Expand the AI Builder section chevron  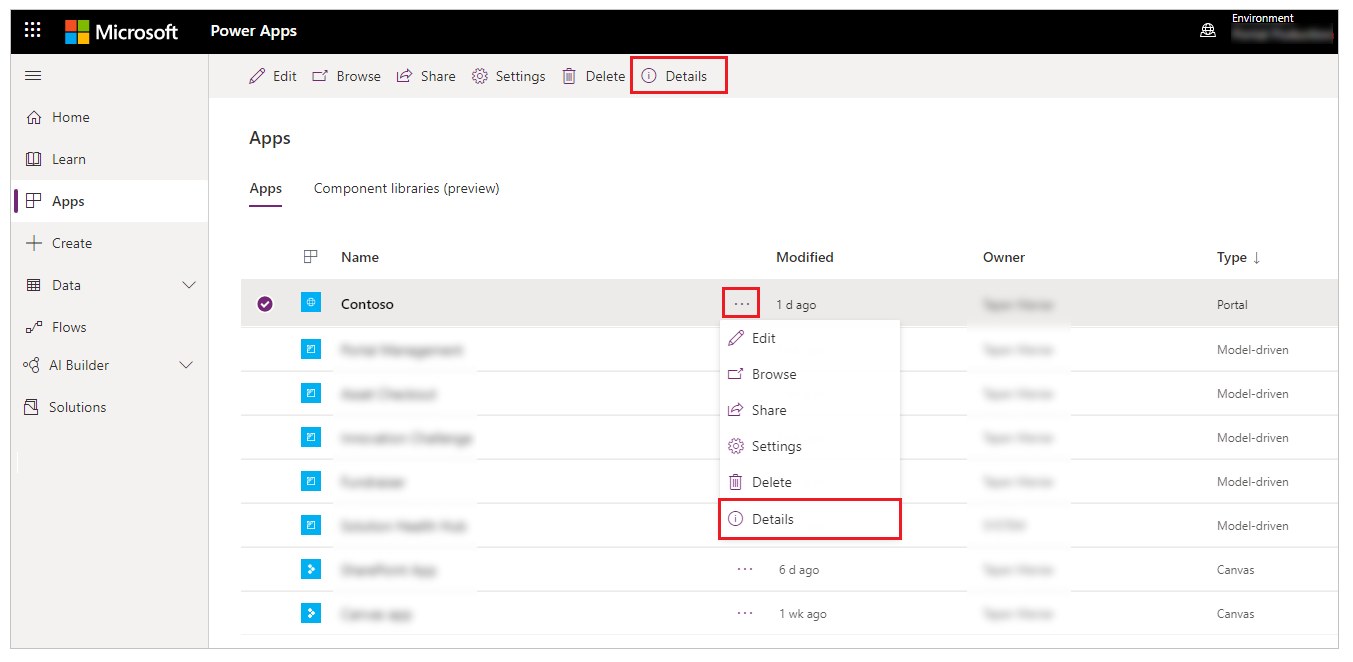(186, 365)
